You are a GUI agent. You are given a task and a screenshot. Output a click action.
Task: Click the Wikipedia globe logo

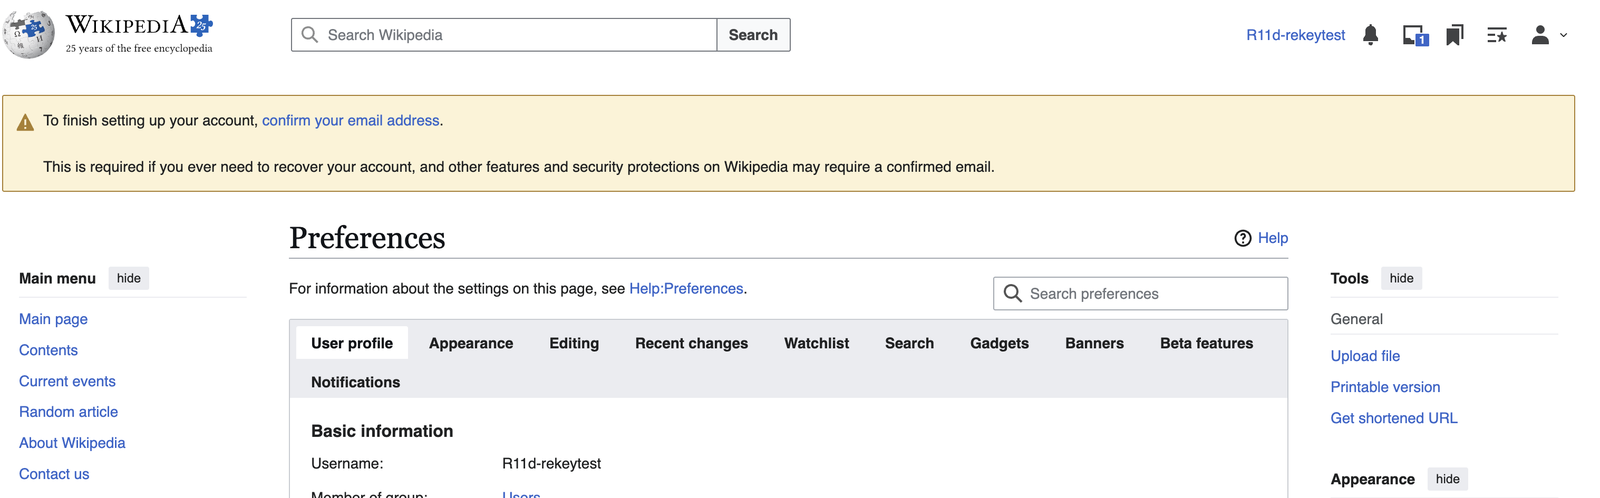(29, 34)
